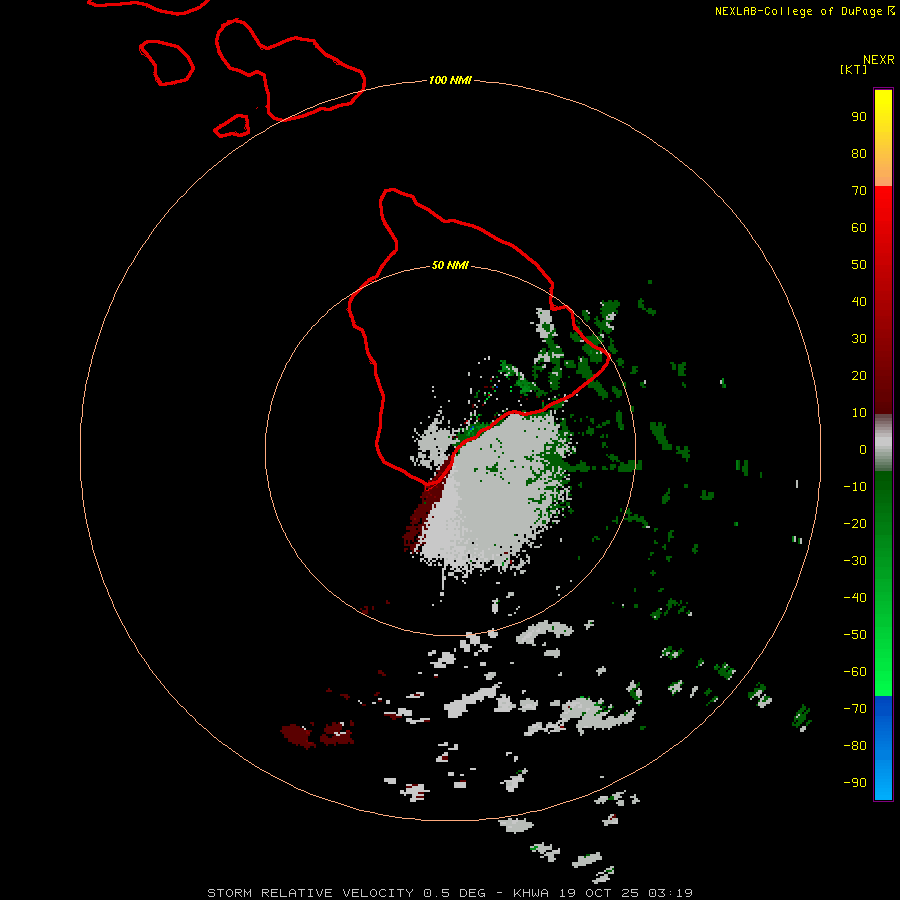Image resolution: width=900 pixels, height=900 pixels.
Task: Click the -40 value on the velocity scale
Action: (x=855, y=598)
